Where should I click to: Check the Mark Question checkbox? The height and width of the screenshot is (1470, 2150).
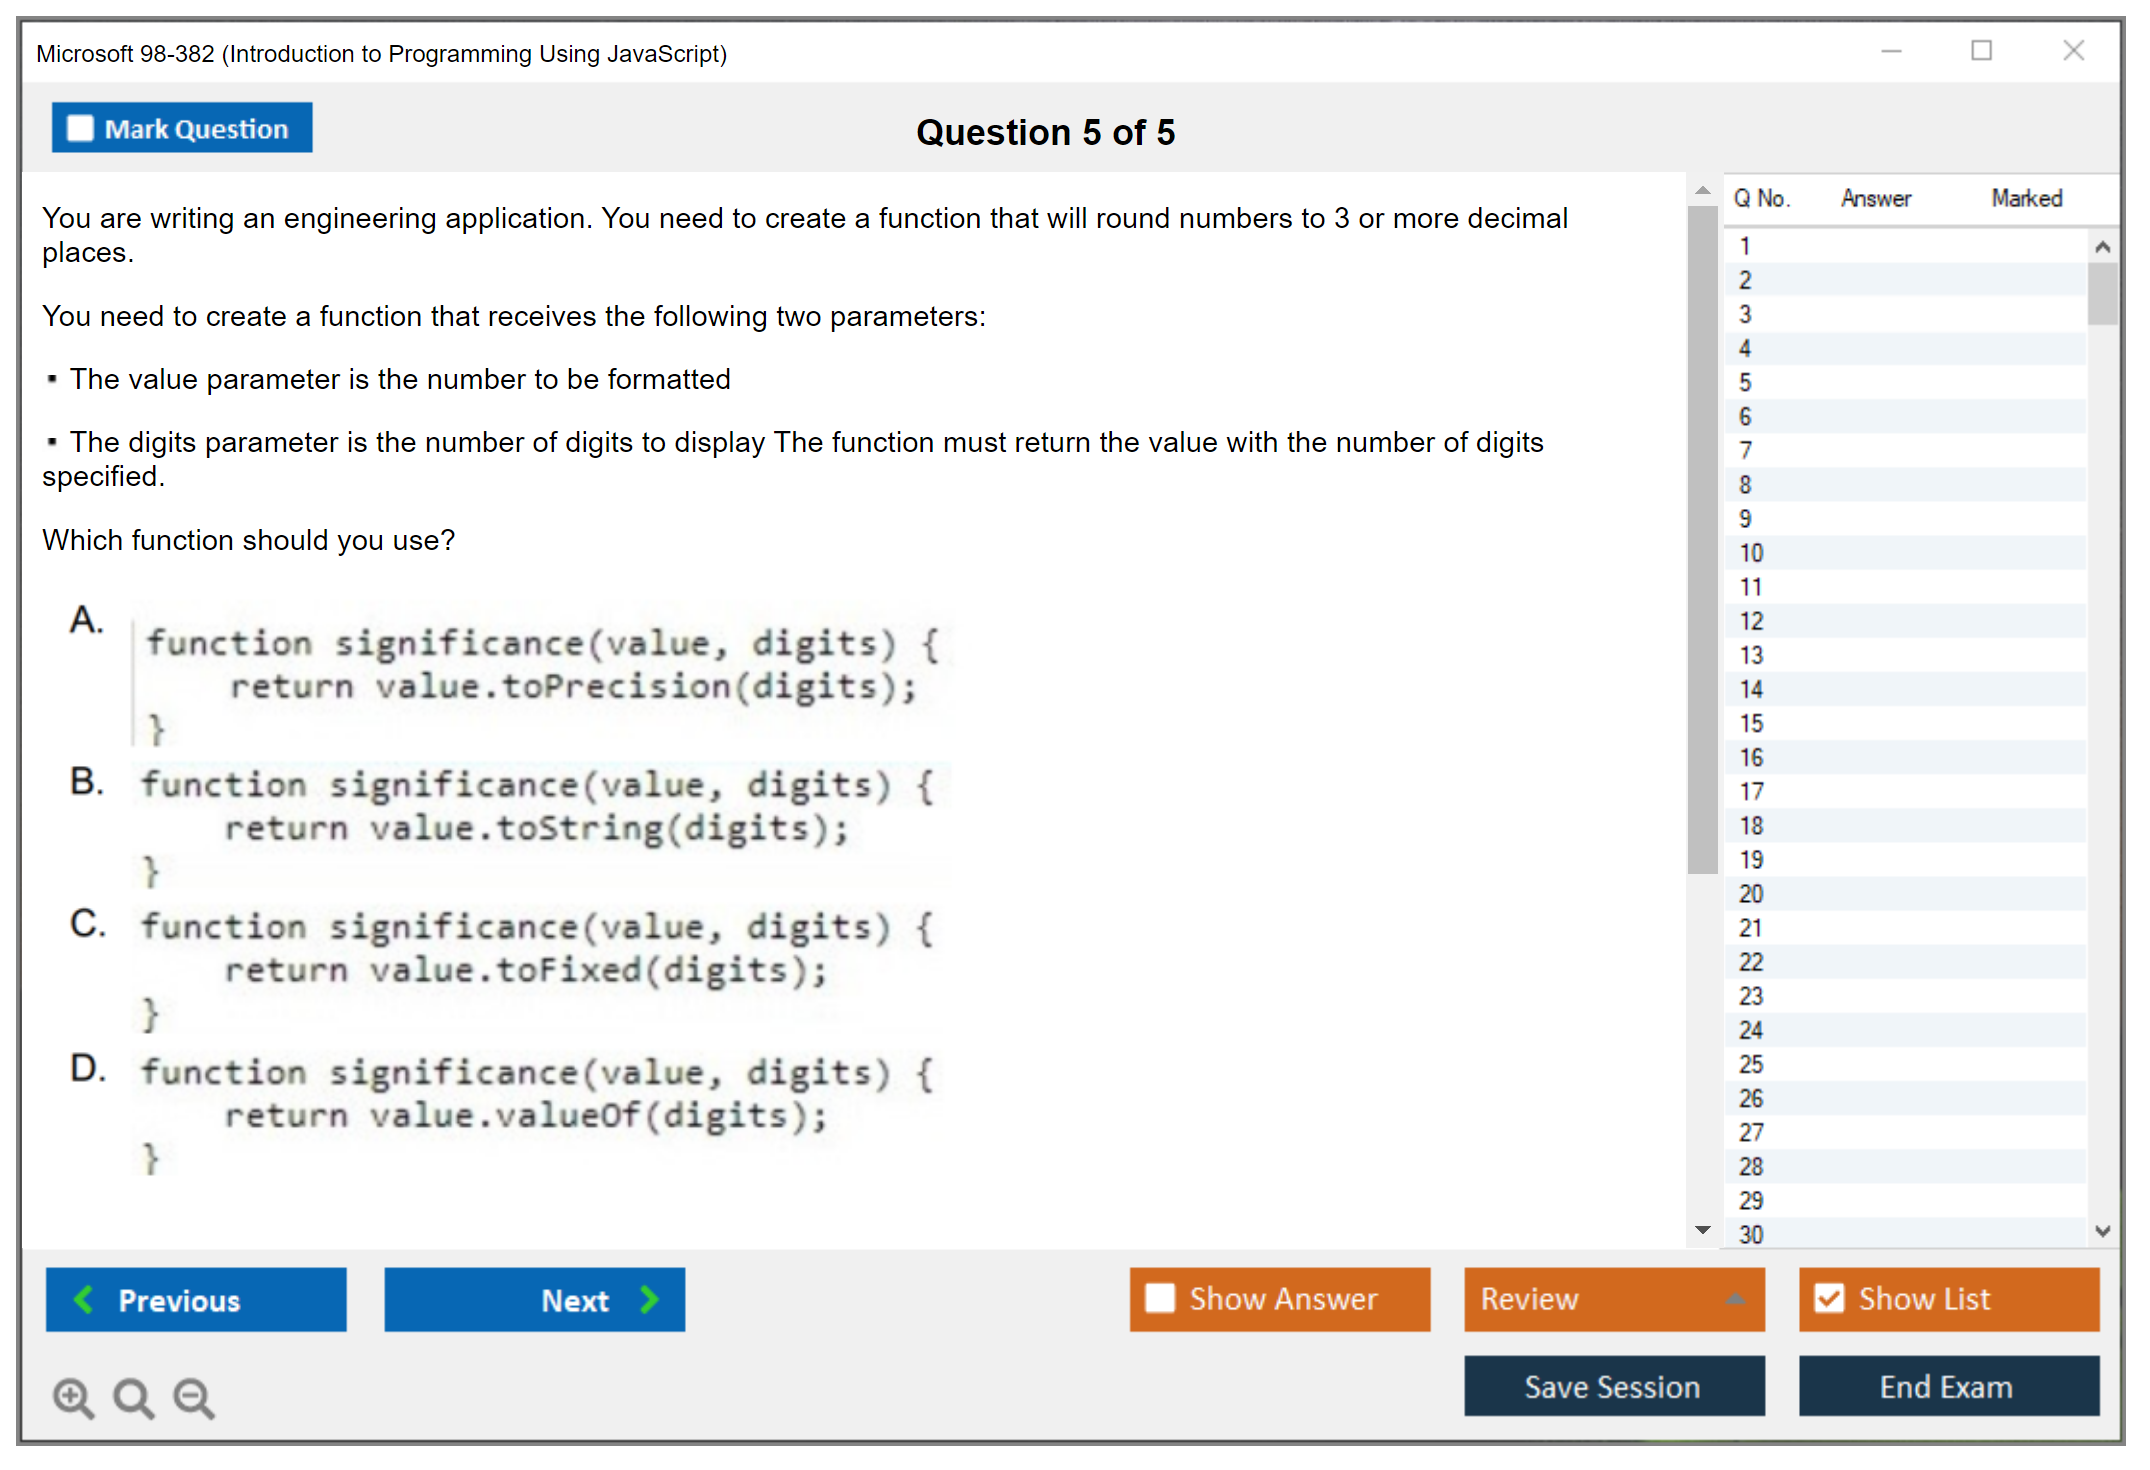[80, 128]
